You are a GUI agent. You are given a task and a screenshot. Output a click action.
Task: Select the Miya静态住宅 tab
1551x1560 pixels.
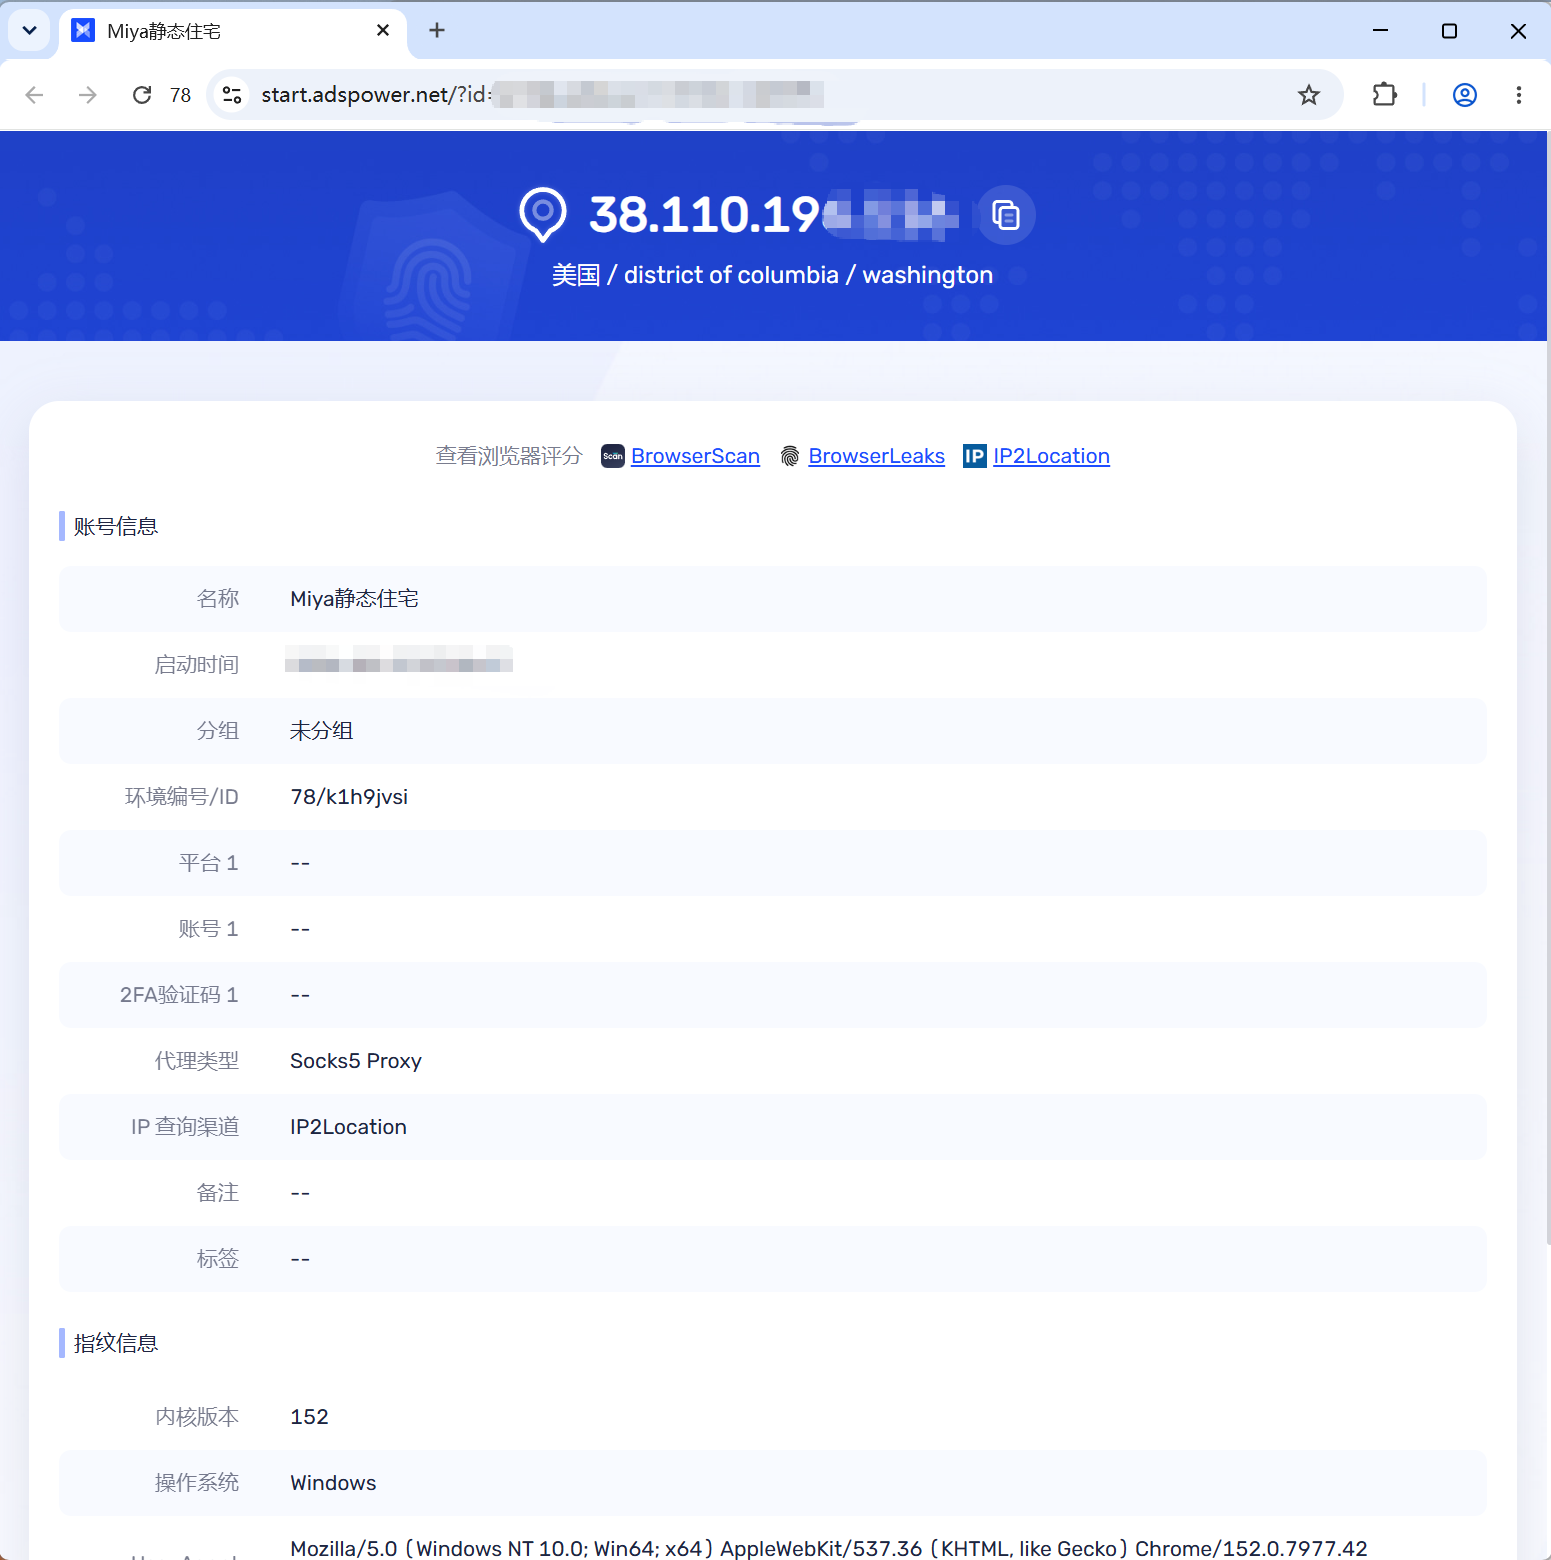233,31
